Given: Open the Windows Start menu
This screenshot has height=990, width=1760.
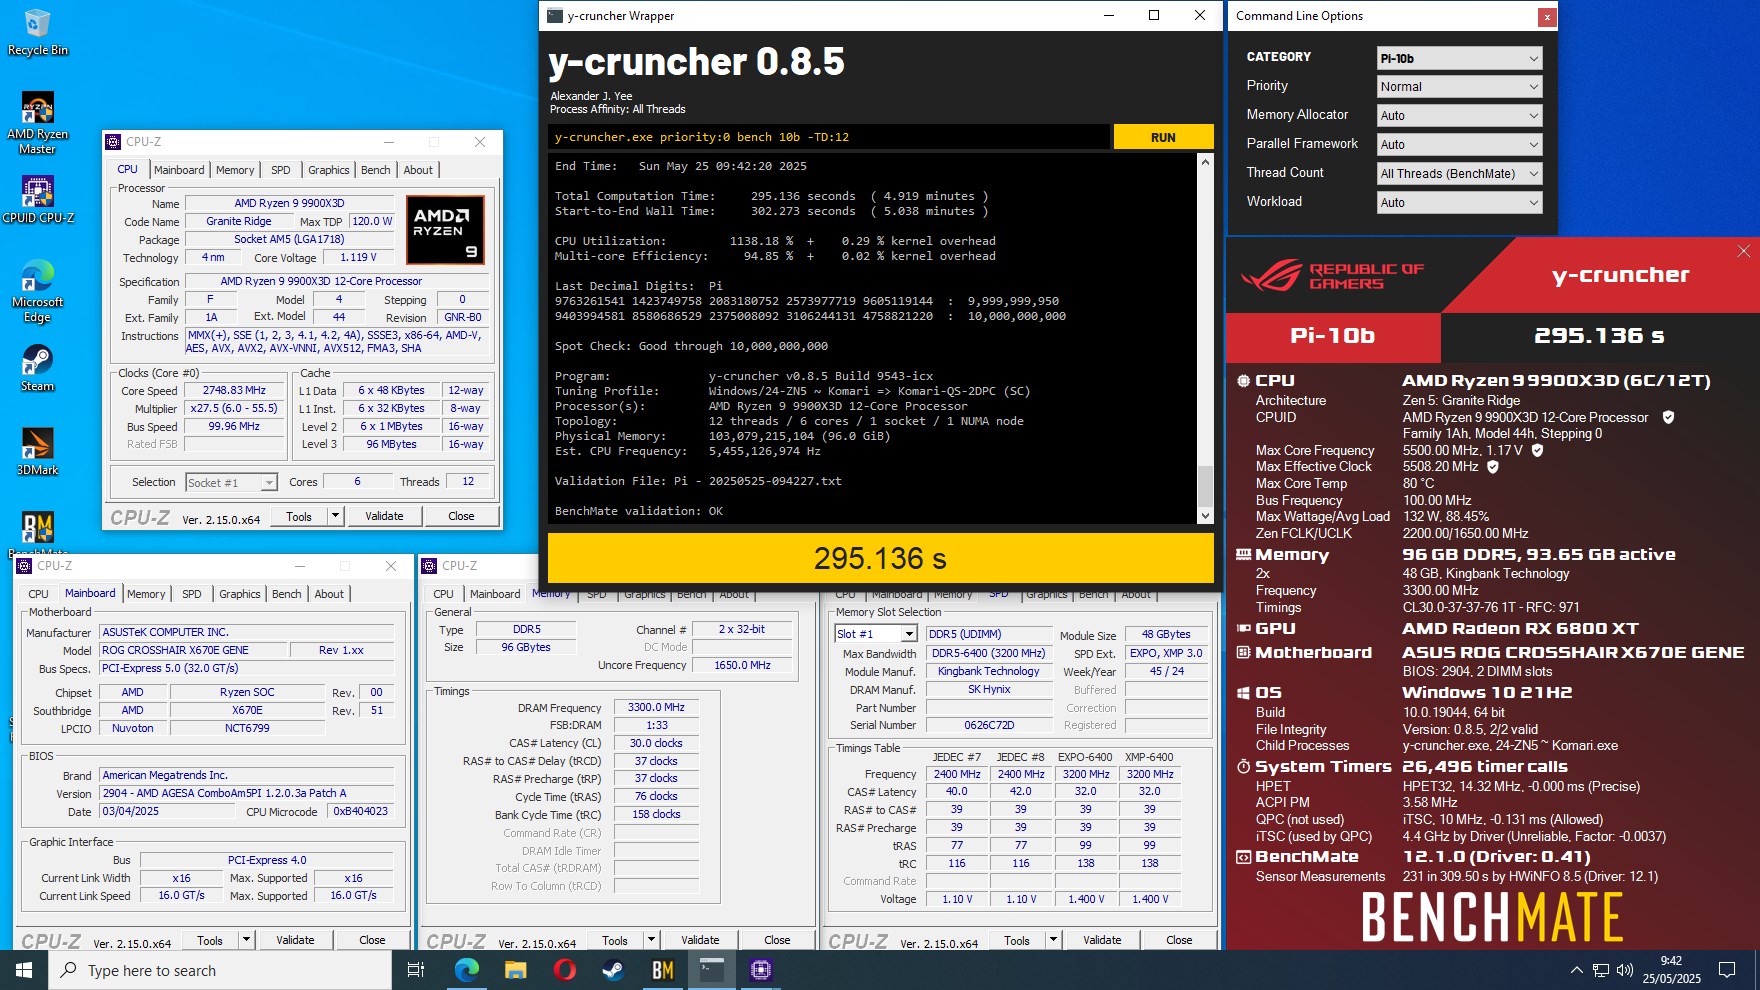Looking at the screenshot, I should pos(24,970).
